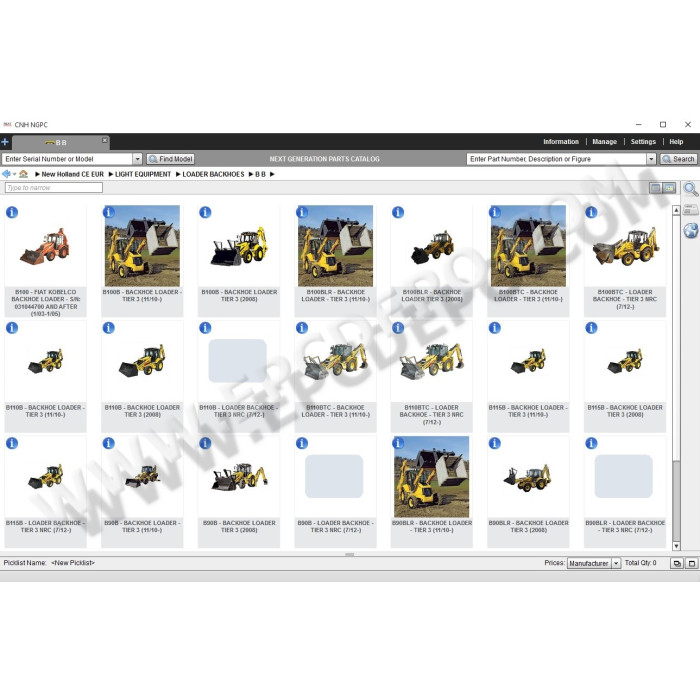Screen dimensions: 700x700
Task: Navigate to New Holland CE EUR breadcrumb
Action: coord(72,174)
